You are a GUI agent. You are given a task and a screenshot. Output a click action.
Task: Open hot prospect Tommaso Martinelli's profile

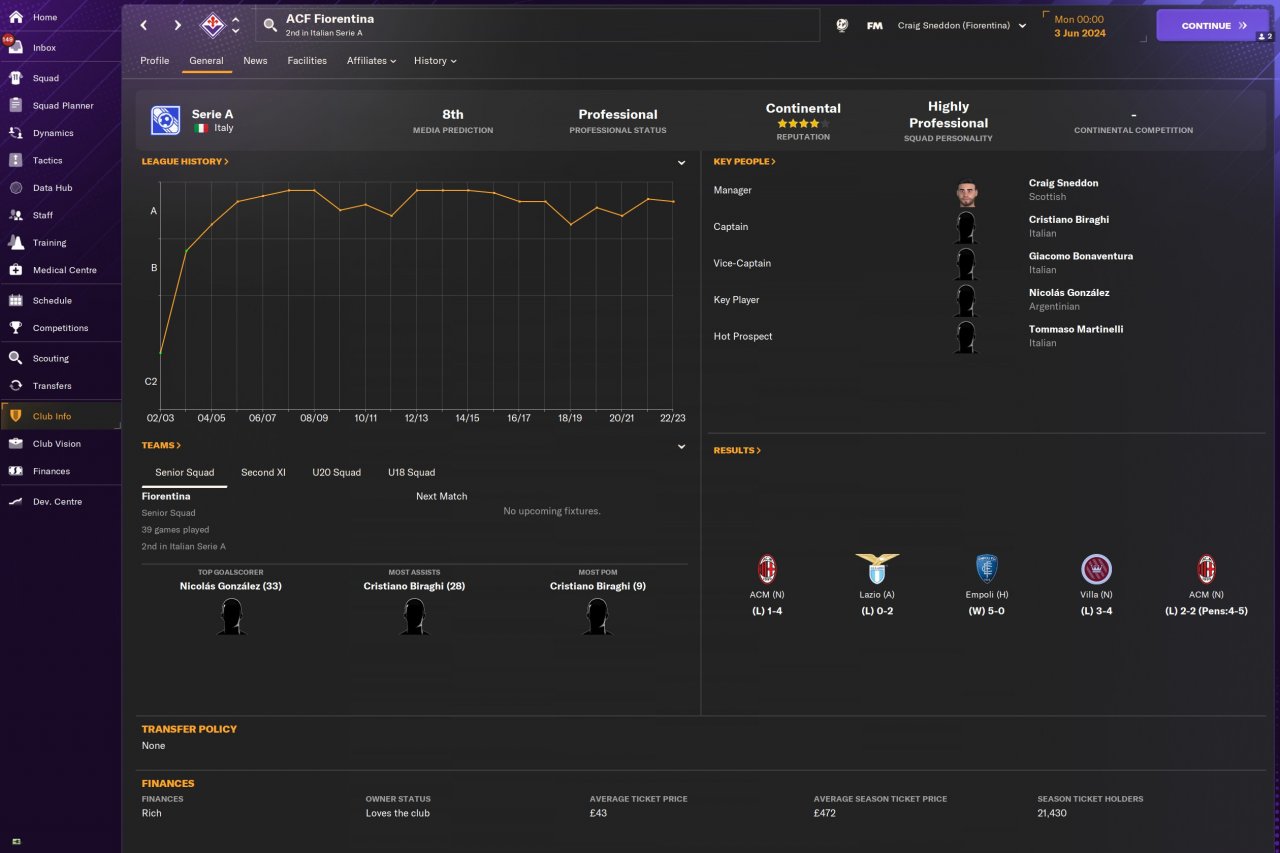(x=1075, y=329)
